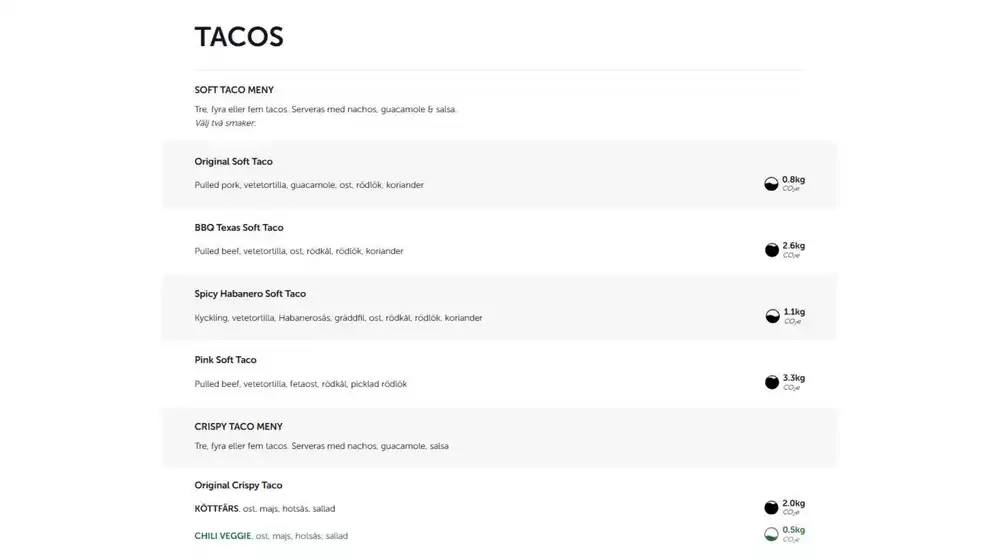Click the 3.3kg CO2e value
The width and height of the screenshot is (988, 560).
click(793, 379)
